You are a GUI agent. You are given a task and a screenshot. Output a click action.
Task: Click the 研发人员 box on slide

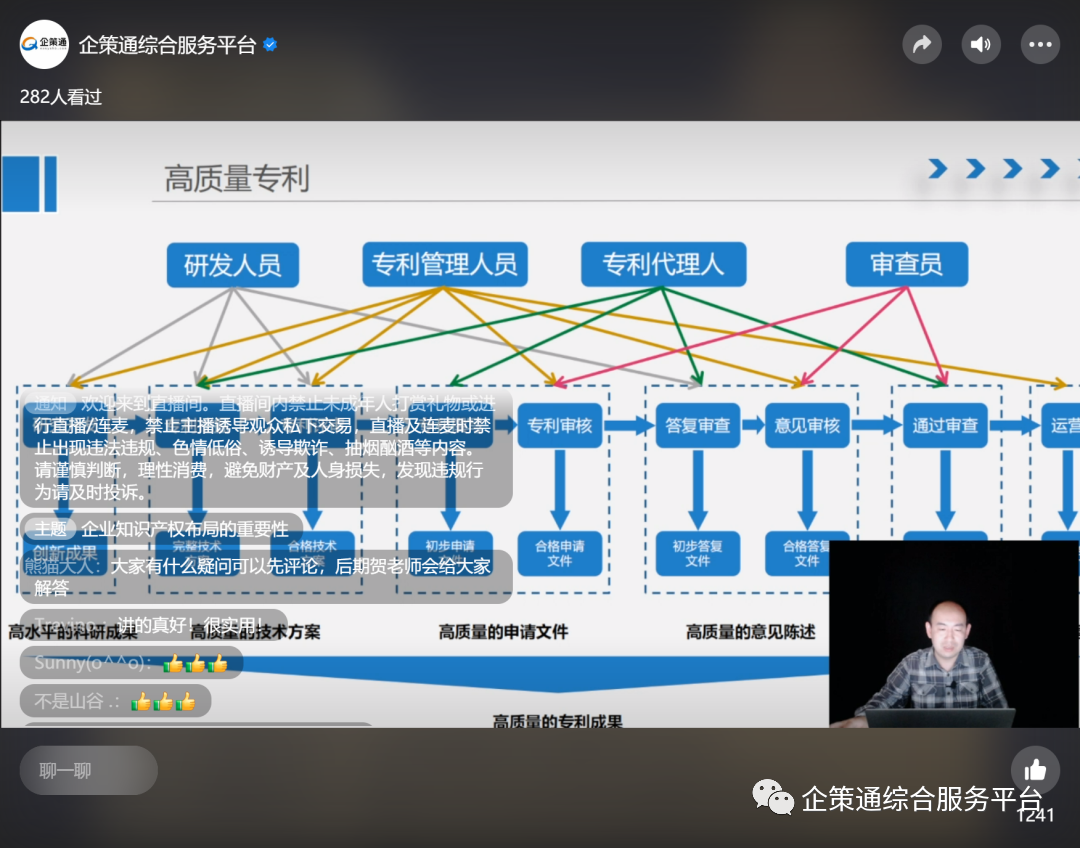click(x=232, y=264)
